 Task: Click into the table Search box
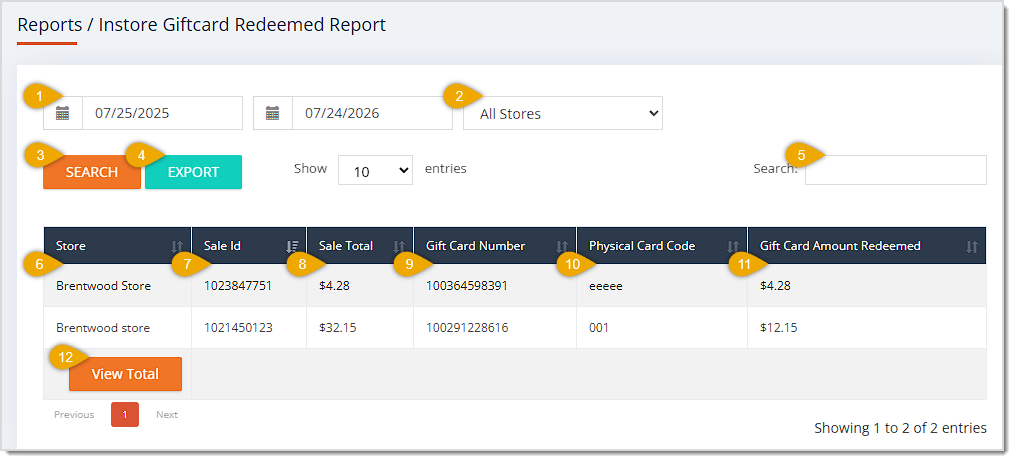click(896, 170)
